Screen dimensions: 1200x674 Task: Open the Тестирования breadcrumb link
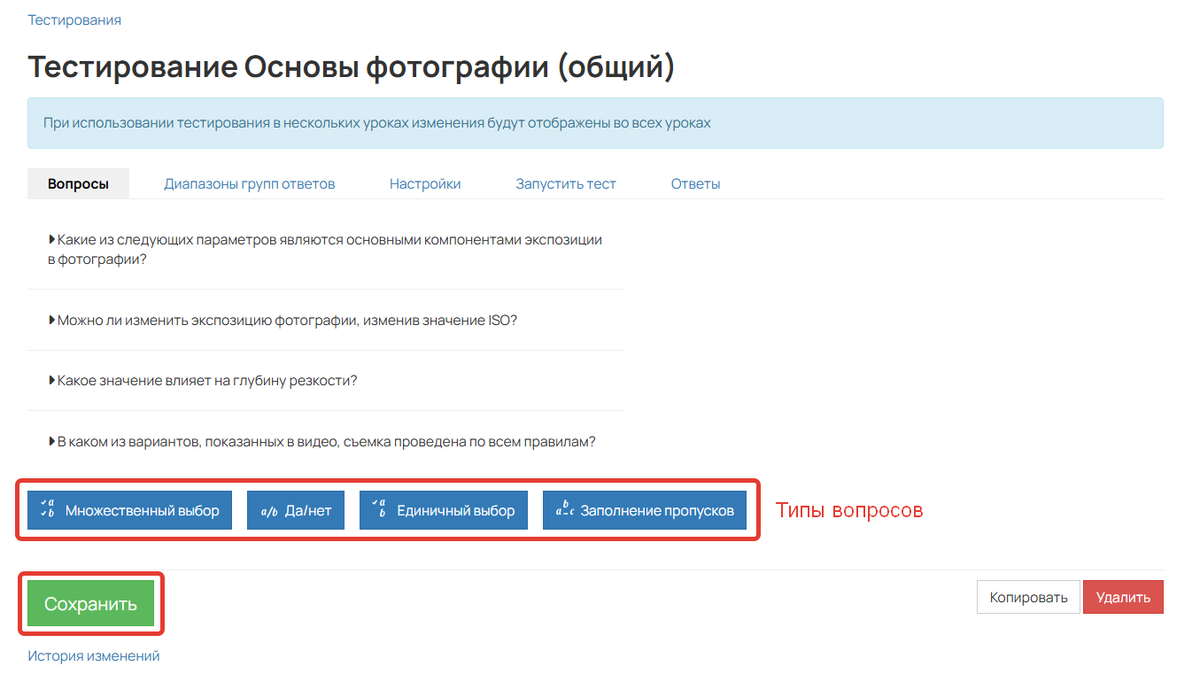click(74, 20)
